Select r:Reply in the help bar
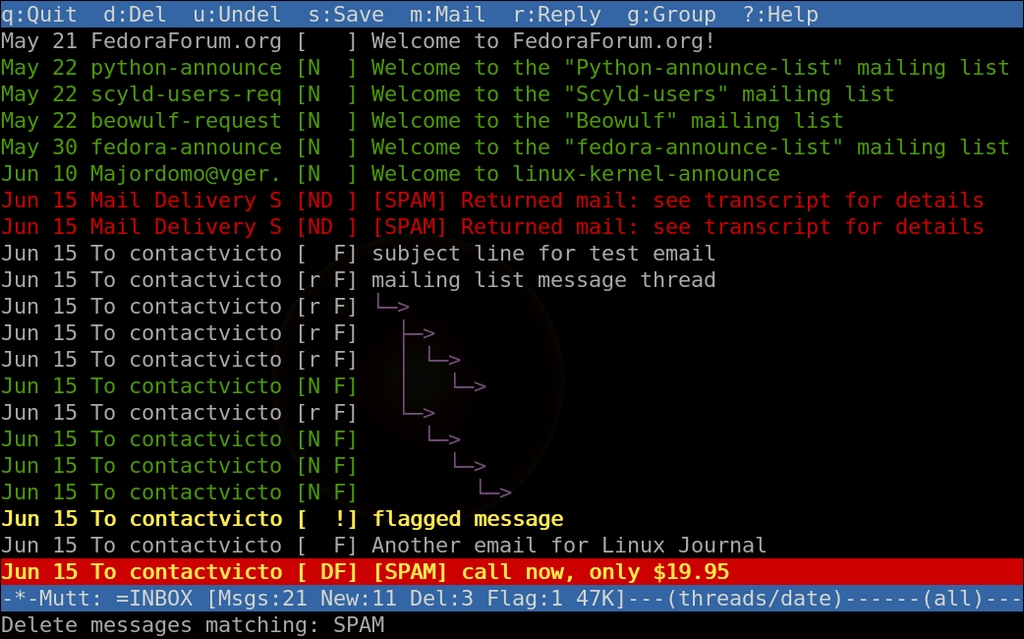The height and width of the screenshot is (639, 1024). pyautogui.click(x=556, y=14)
